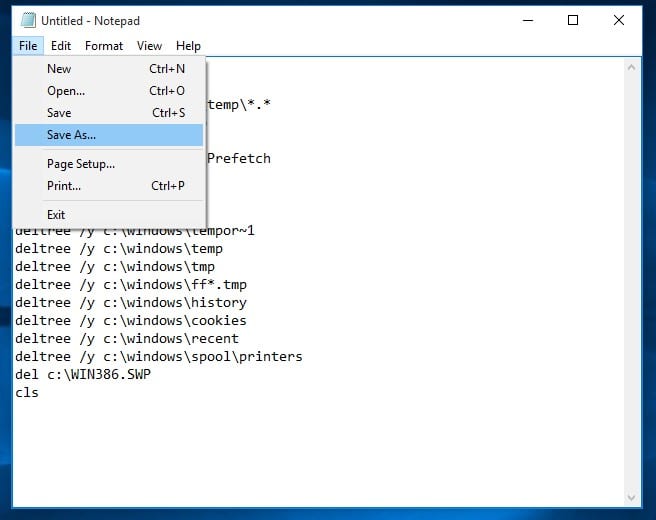Click the scrollbar down arrow
Image resolution: width=656 pixels, height=520 pixels.
(632, 498)
